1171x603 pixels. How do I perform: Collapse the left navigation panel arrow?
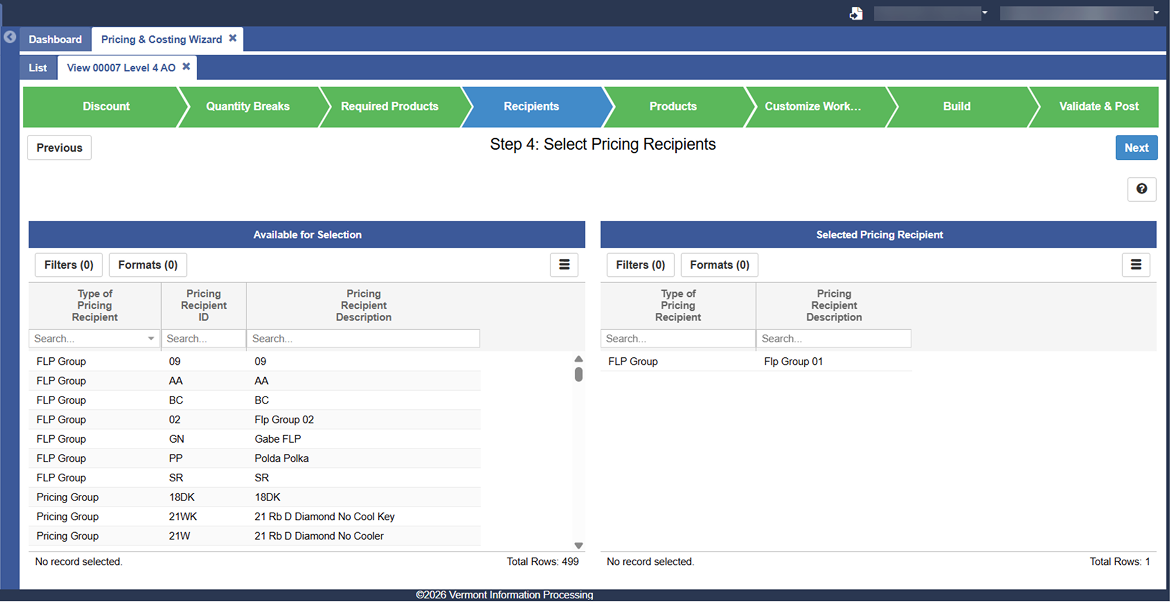(9, 36)
